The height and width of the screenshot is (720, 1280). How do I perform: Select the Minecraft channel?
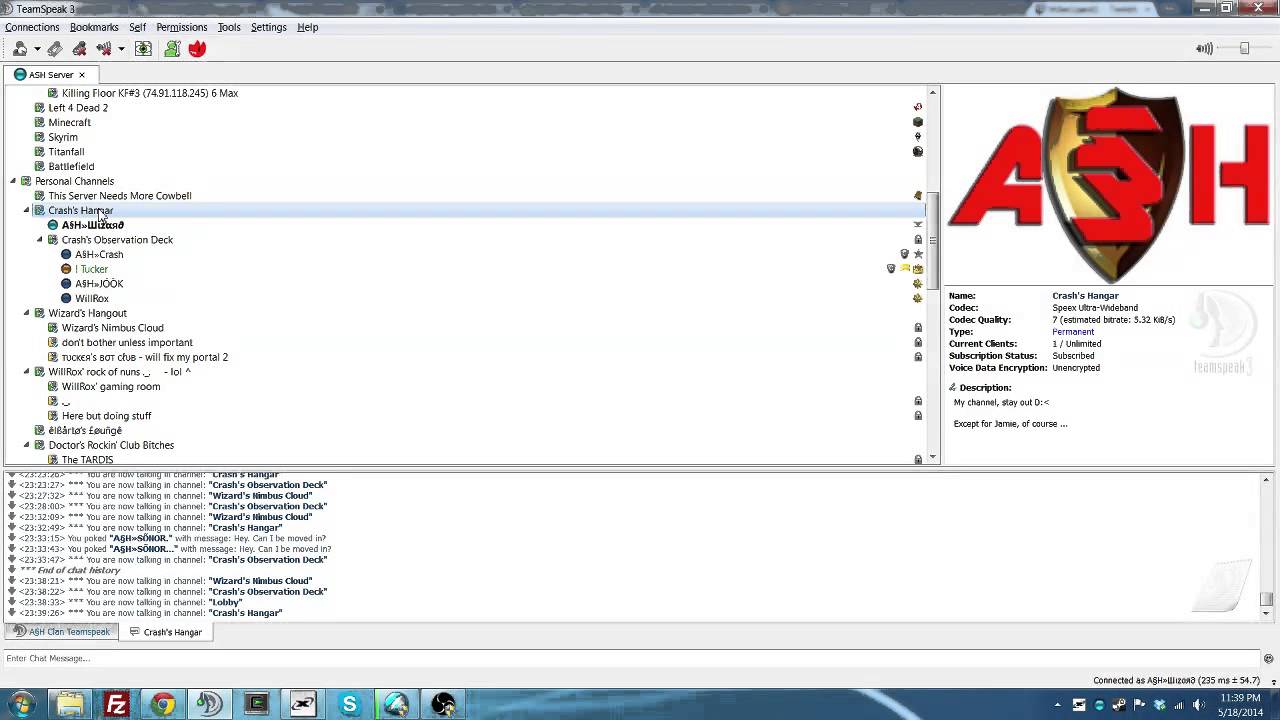[69, 122]
